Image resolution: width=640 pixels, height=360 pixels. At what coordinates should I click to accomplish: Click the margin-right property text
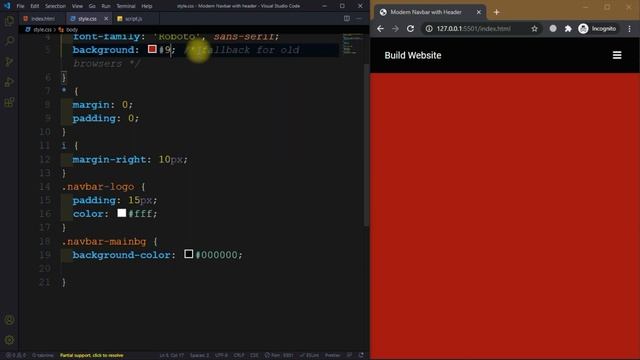tap(109, 159)
